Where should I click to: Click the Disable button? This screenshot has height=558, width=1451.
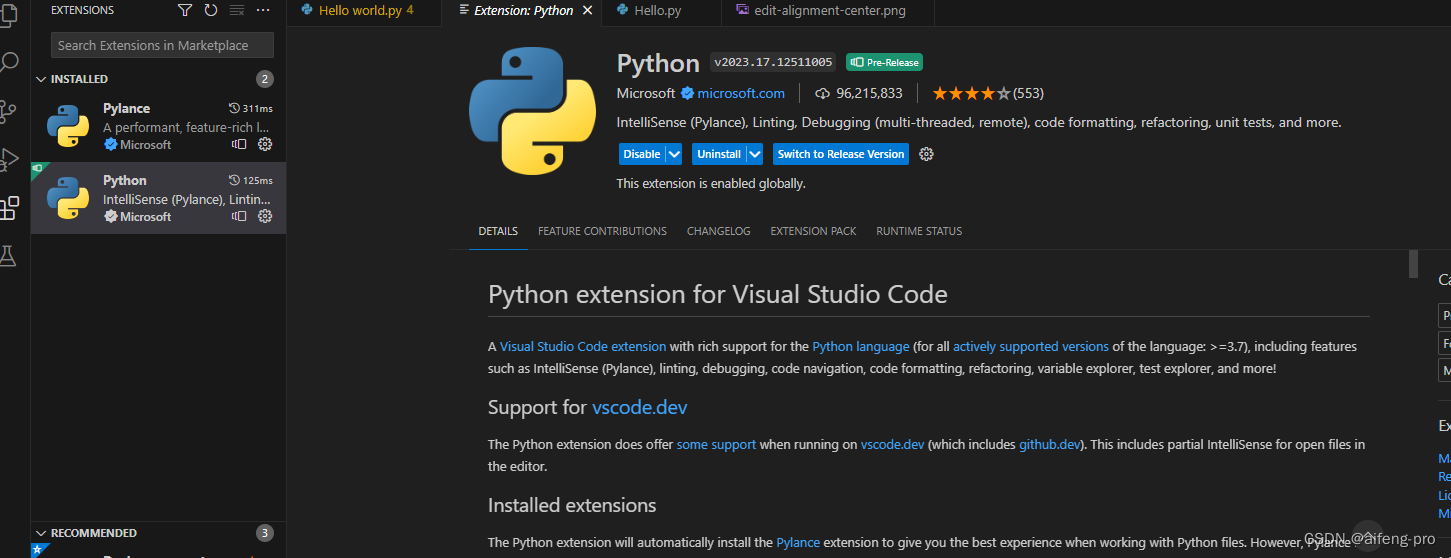tap(641, 154)
